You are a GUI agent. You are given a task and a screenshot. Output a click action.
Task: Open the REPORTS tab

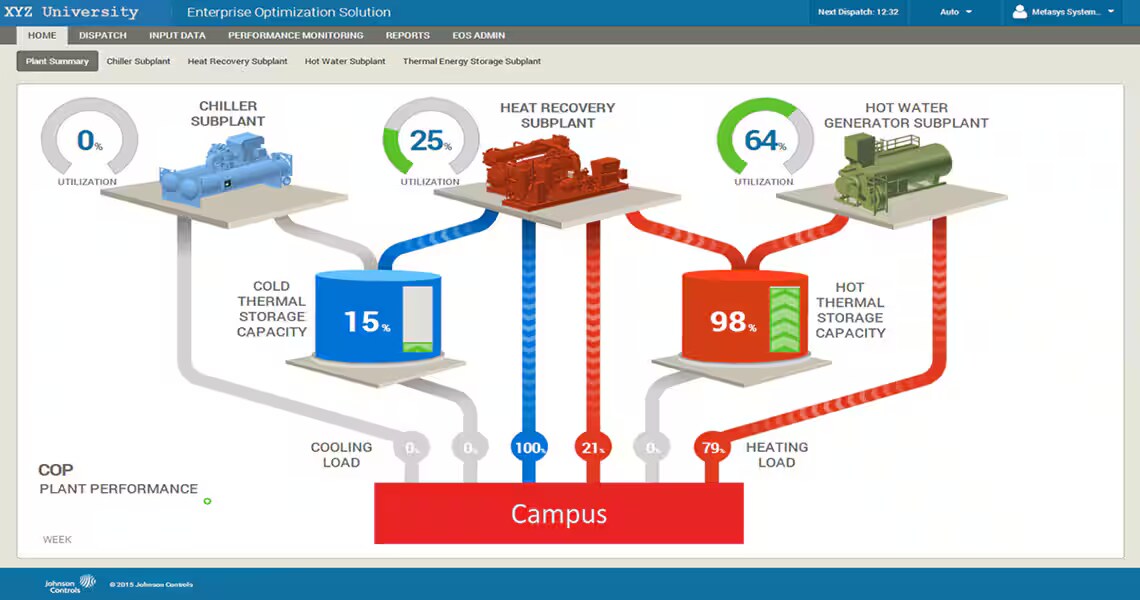(x=407, y=35)
